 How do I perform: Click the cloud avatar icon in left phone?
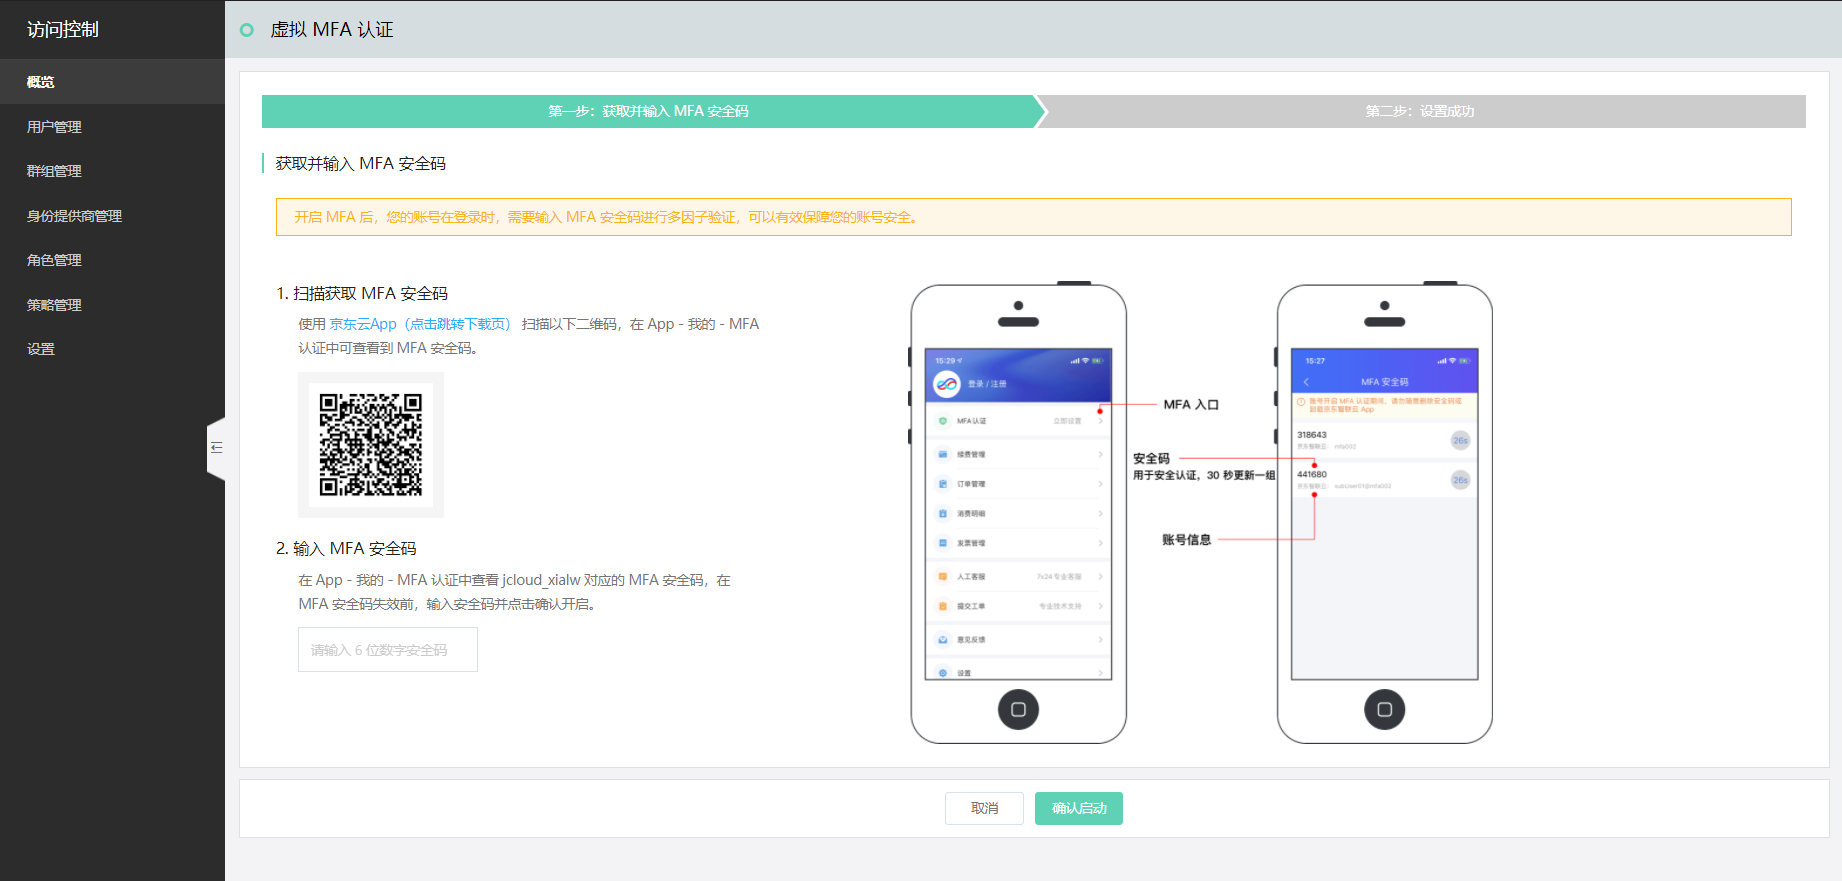click(946, 384)
